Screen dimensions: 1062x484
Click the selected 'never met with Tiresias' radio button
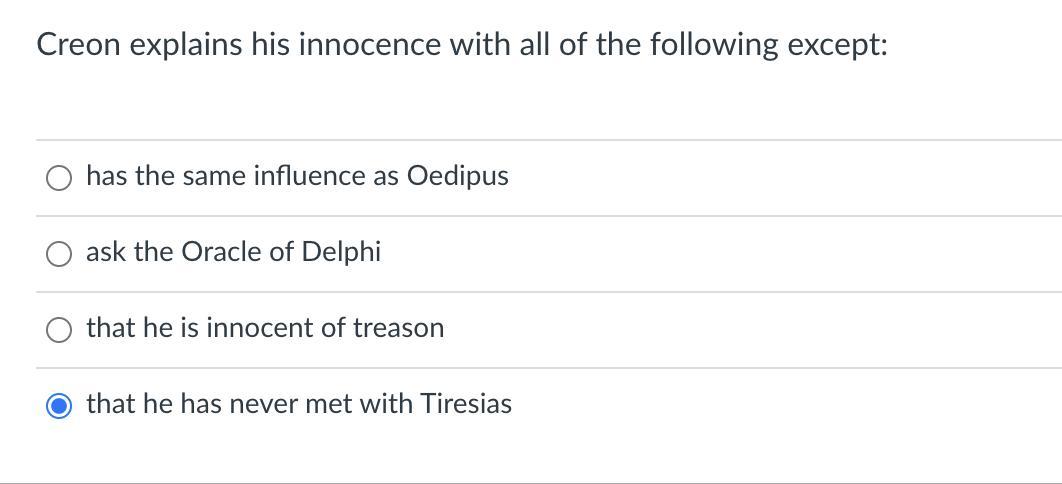point(60,406)
